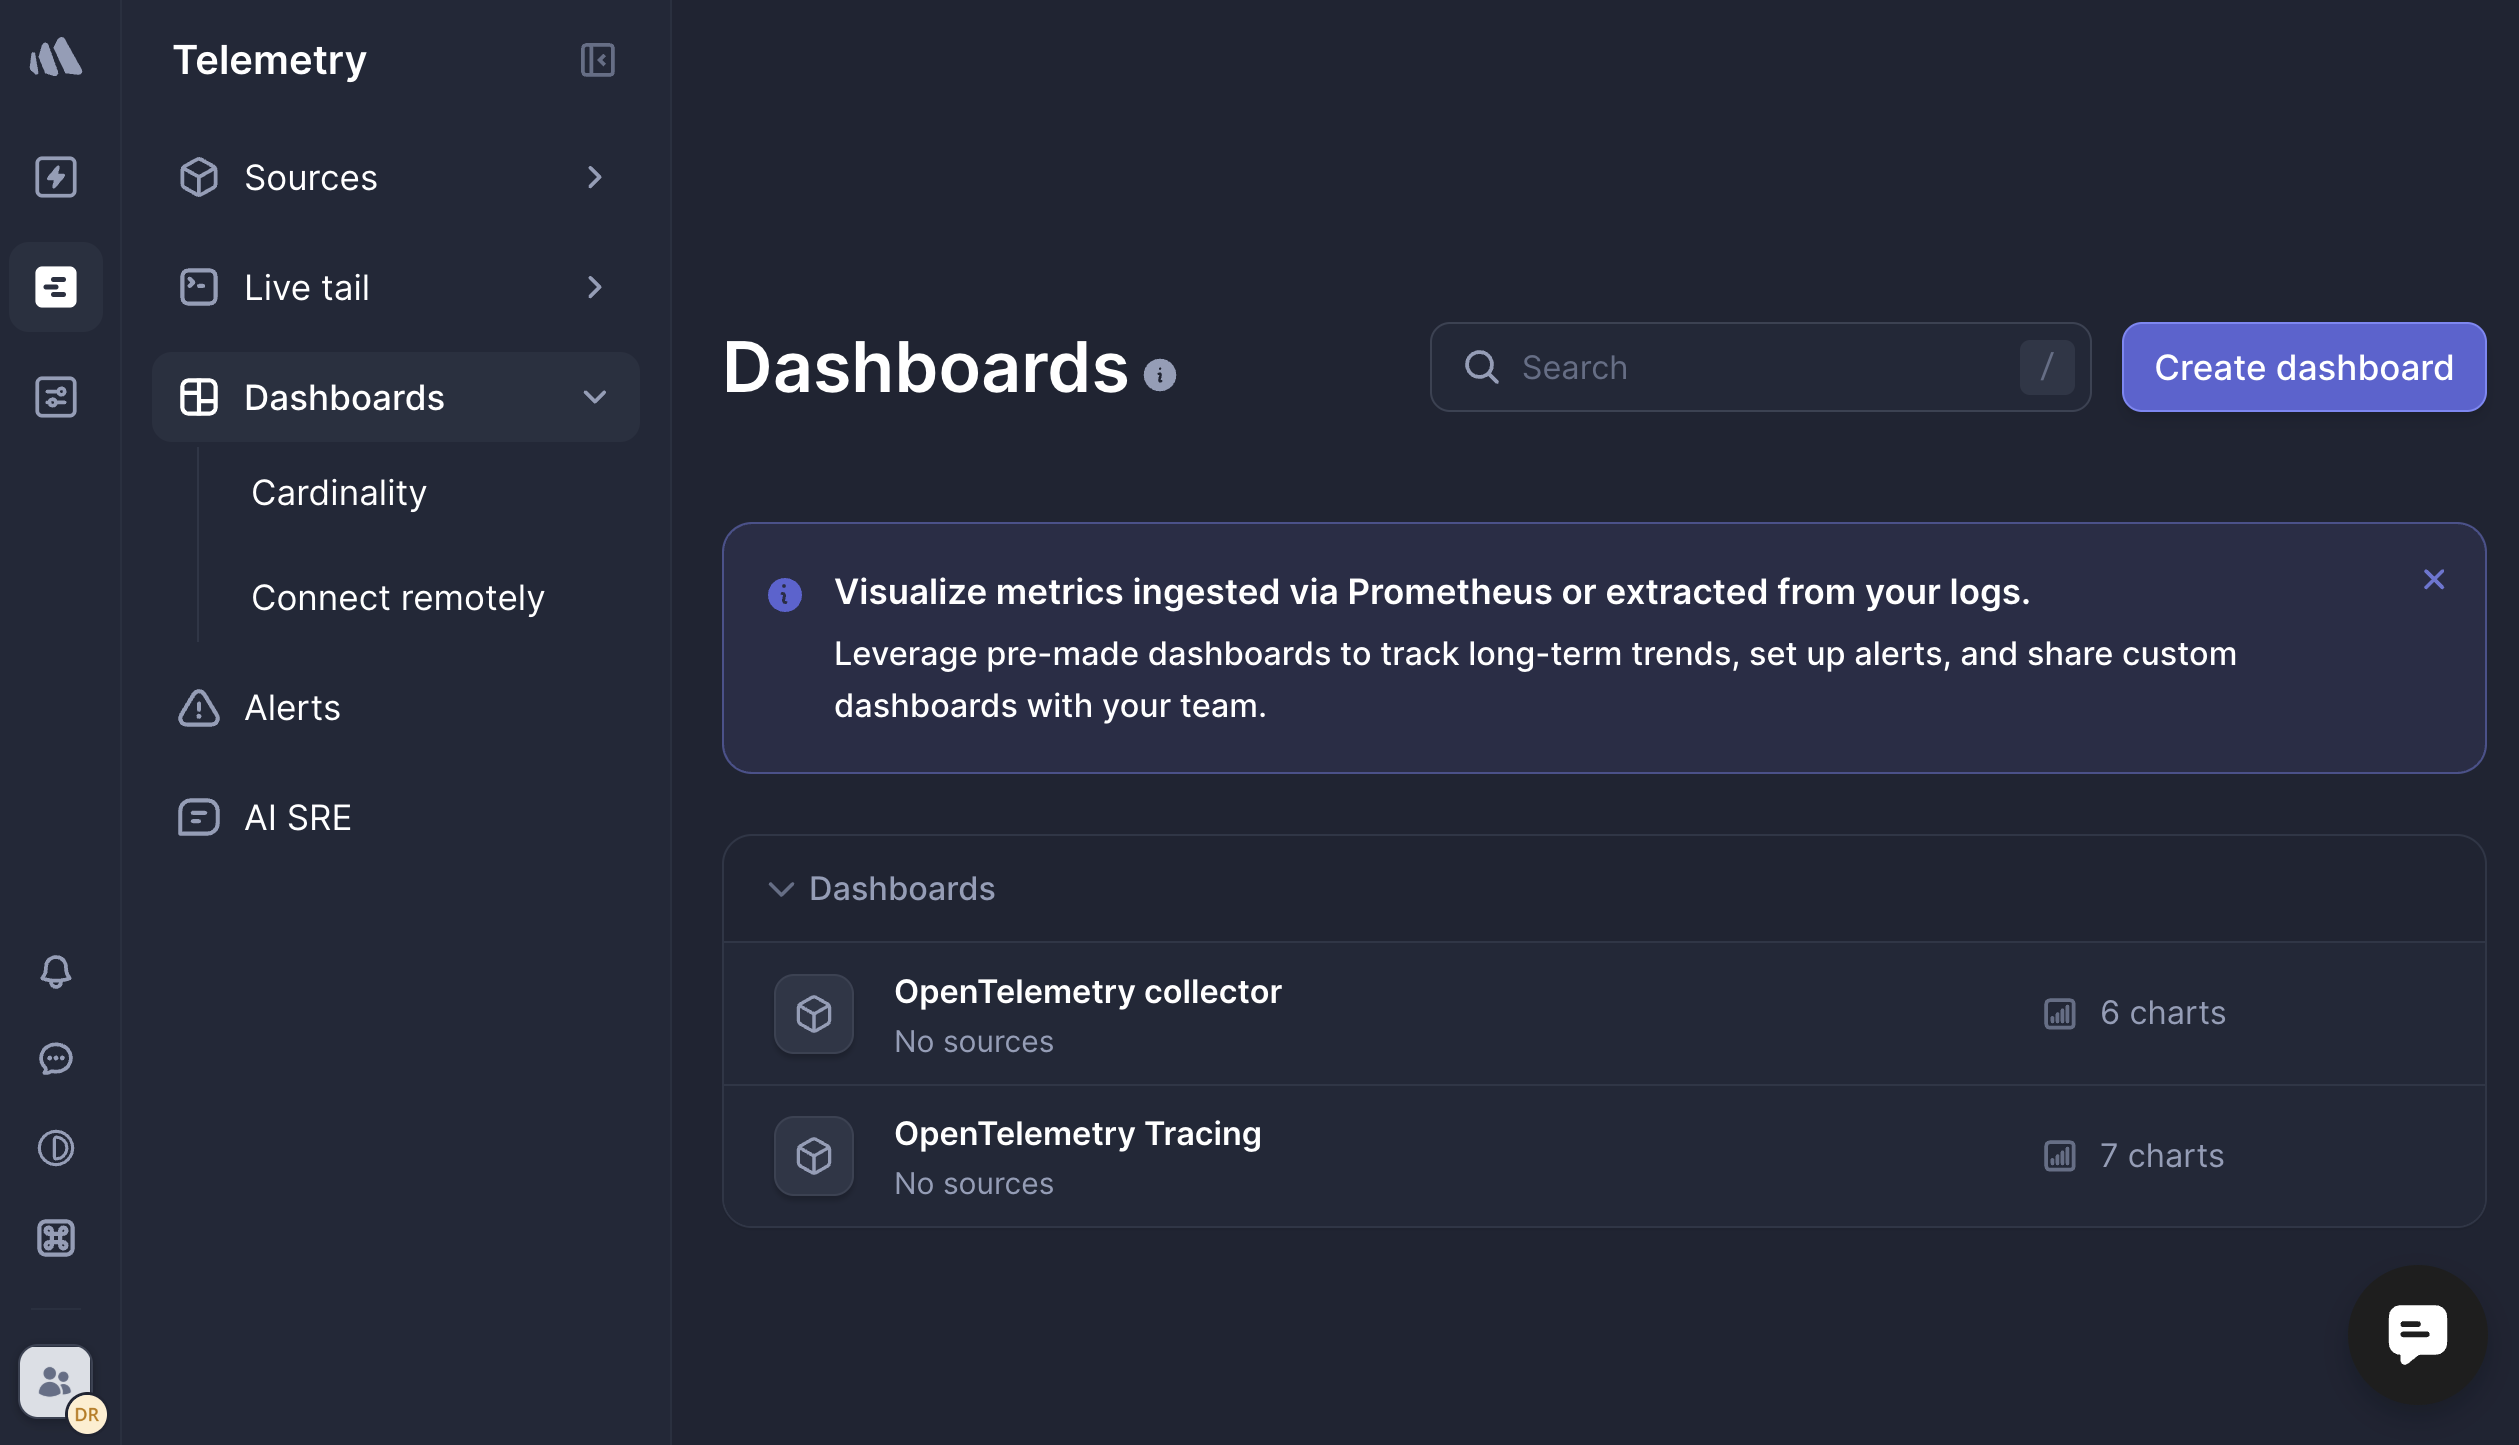This screenshot has height=1445, width=2519.
Task: Go to Alerts in the sidebar
Action: (x=292, y=707)
